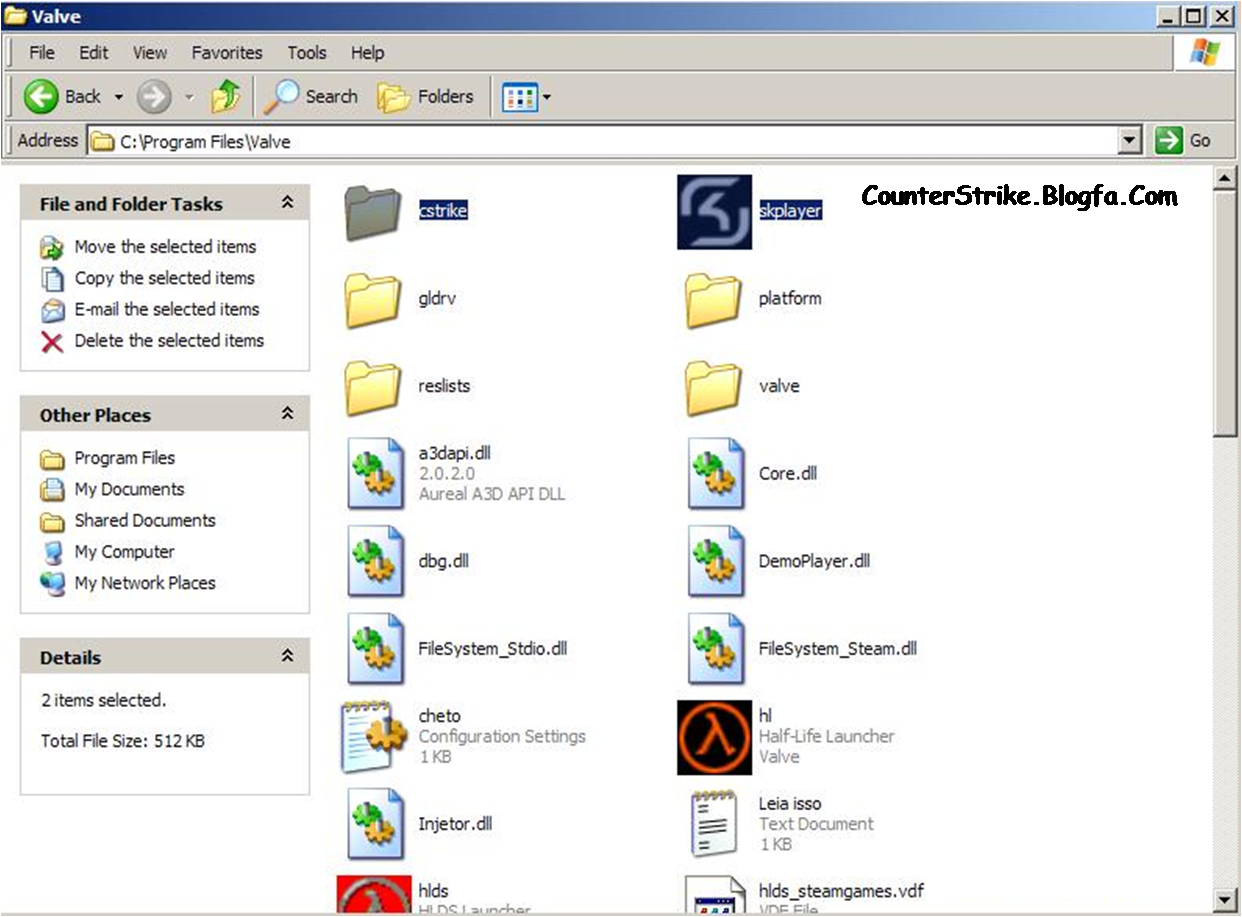This screenshot has width=1242, height=917.
Task: Select the DemoPlayer.dll file icon
Action: 716,561
